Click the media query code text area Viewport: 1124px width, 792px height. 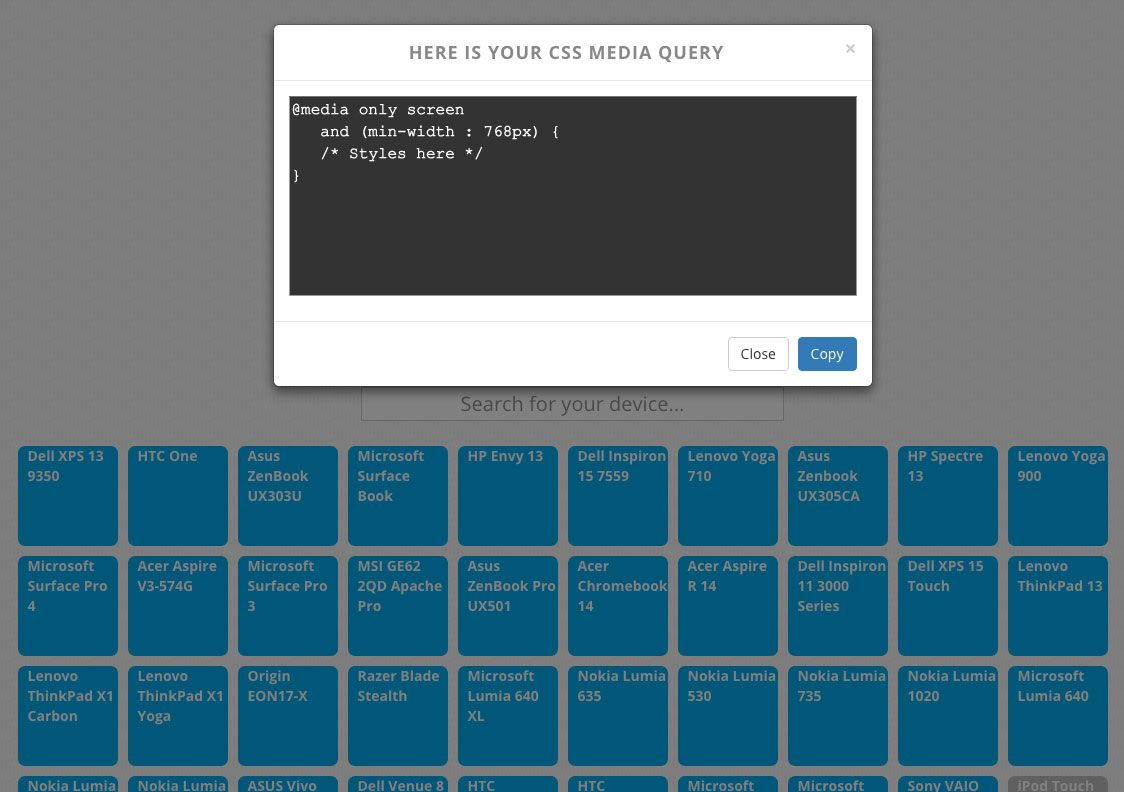click(x=572, y=195)
